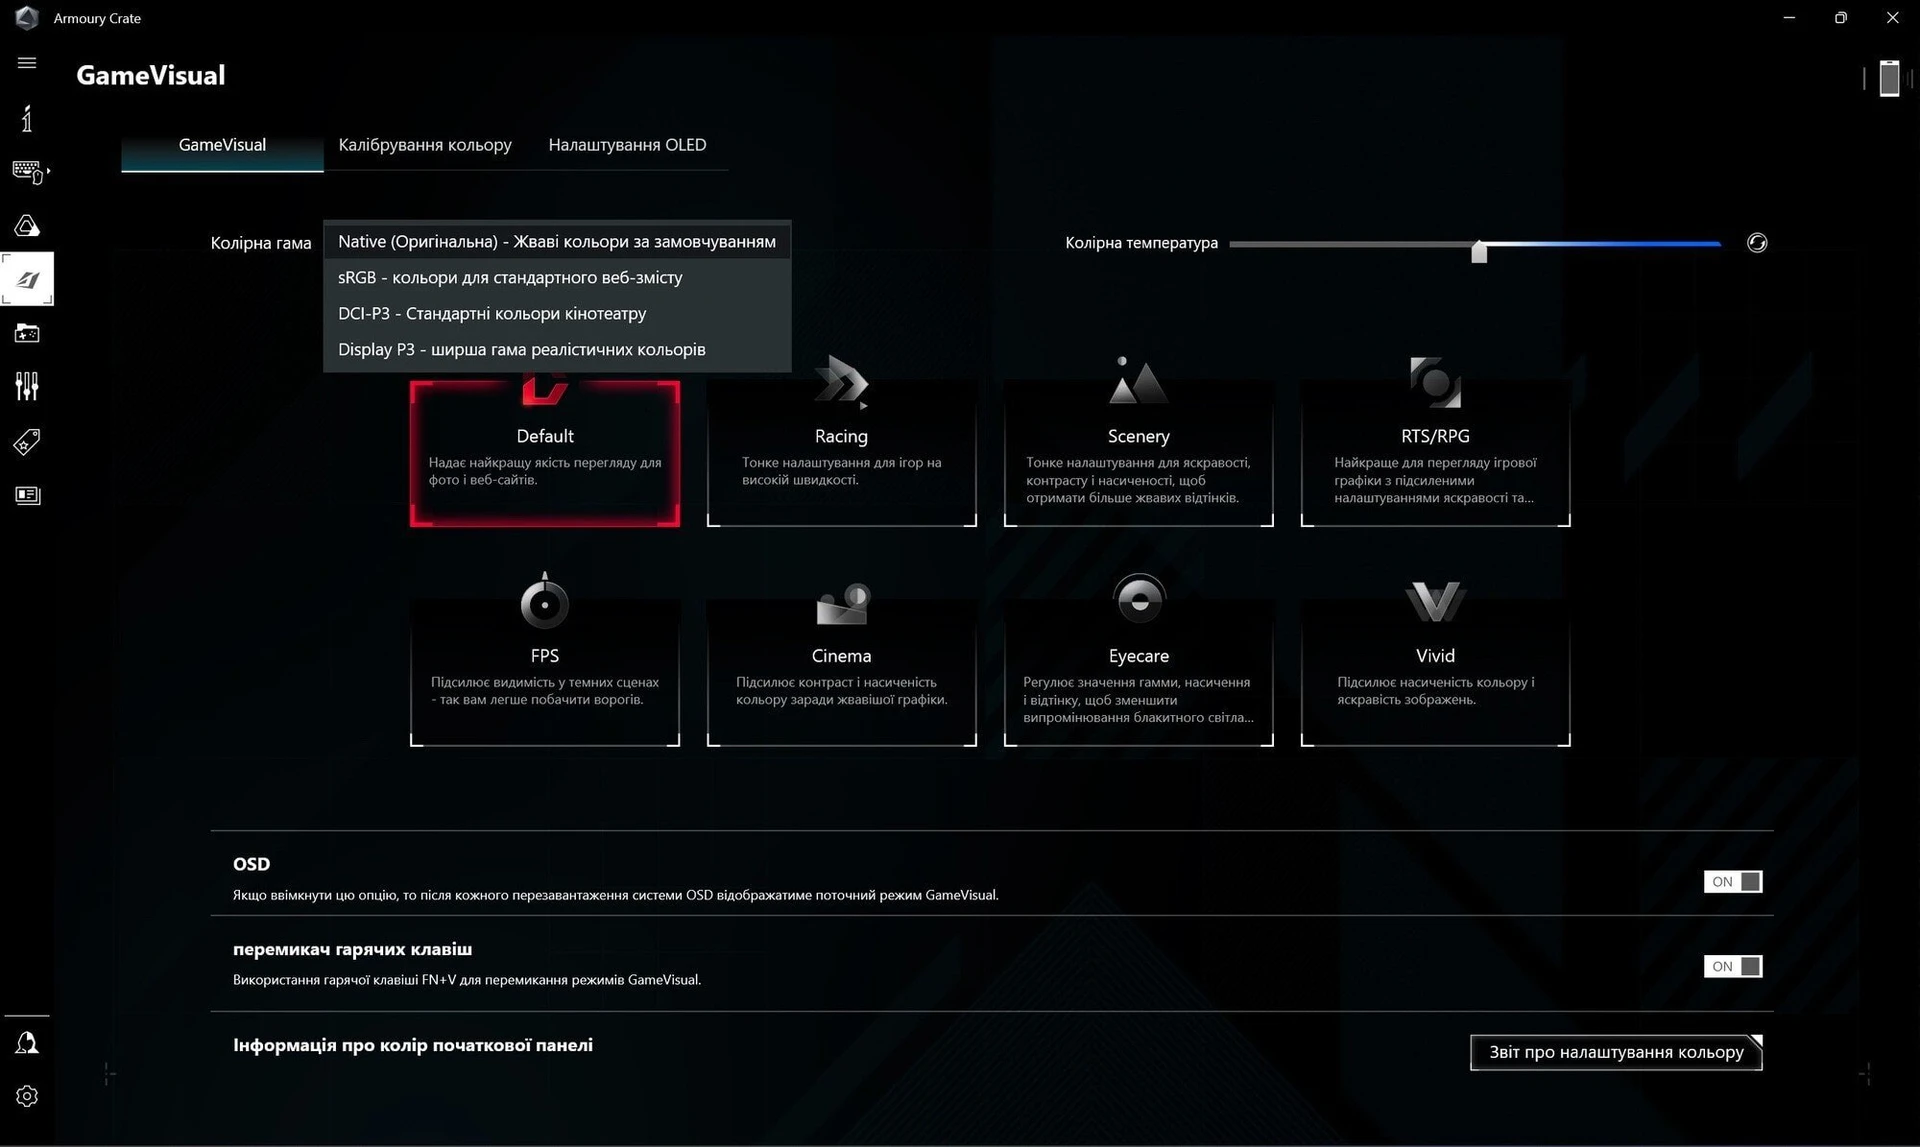1920x1147 pixels.
Task: Open the Device keyboard icon in sidebar
Action: pyautogui.click(x=29, y=172)
